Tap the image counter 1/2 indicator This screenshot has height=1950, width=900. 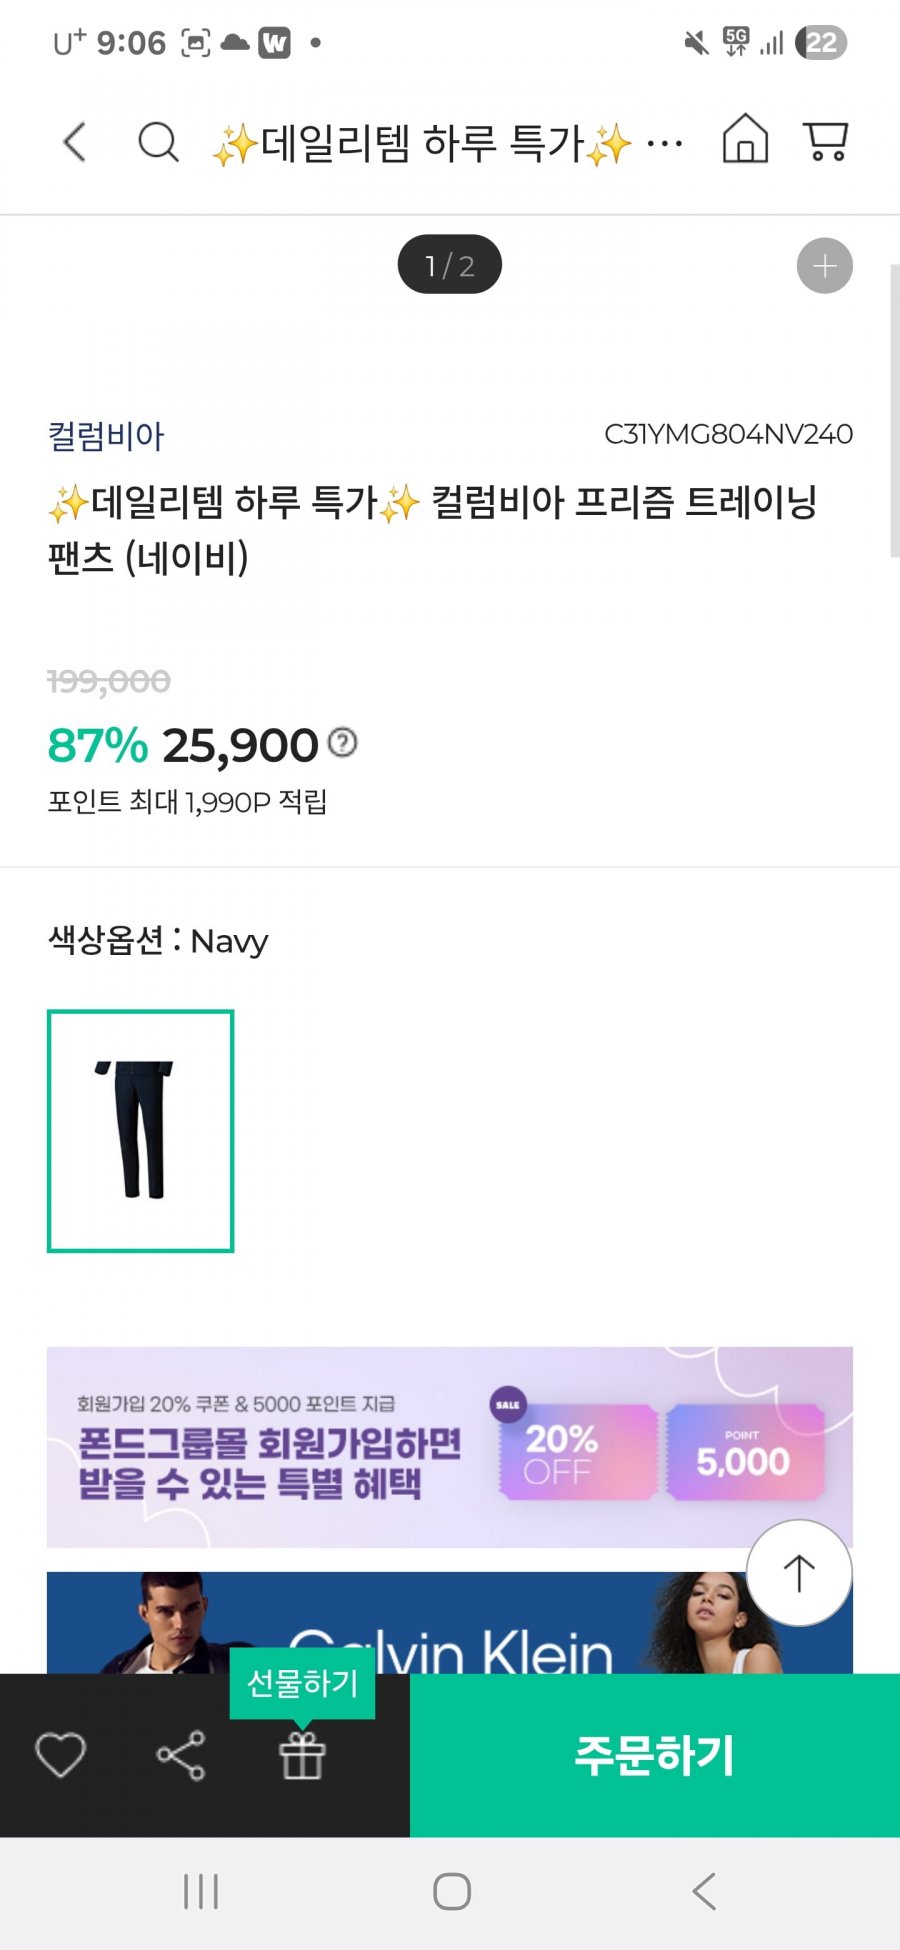coord(450,265)
